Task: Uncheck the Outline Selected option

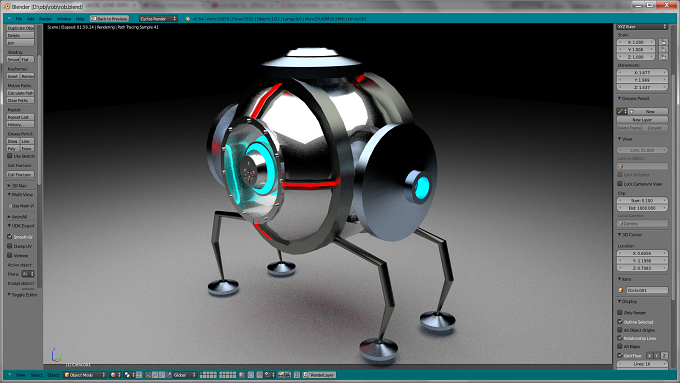Action: 620,321
